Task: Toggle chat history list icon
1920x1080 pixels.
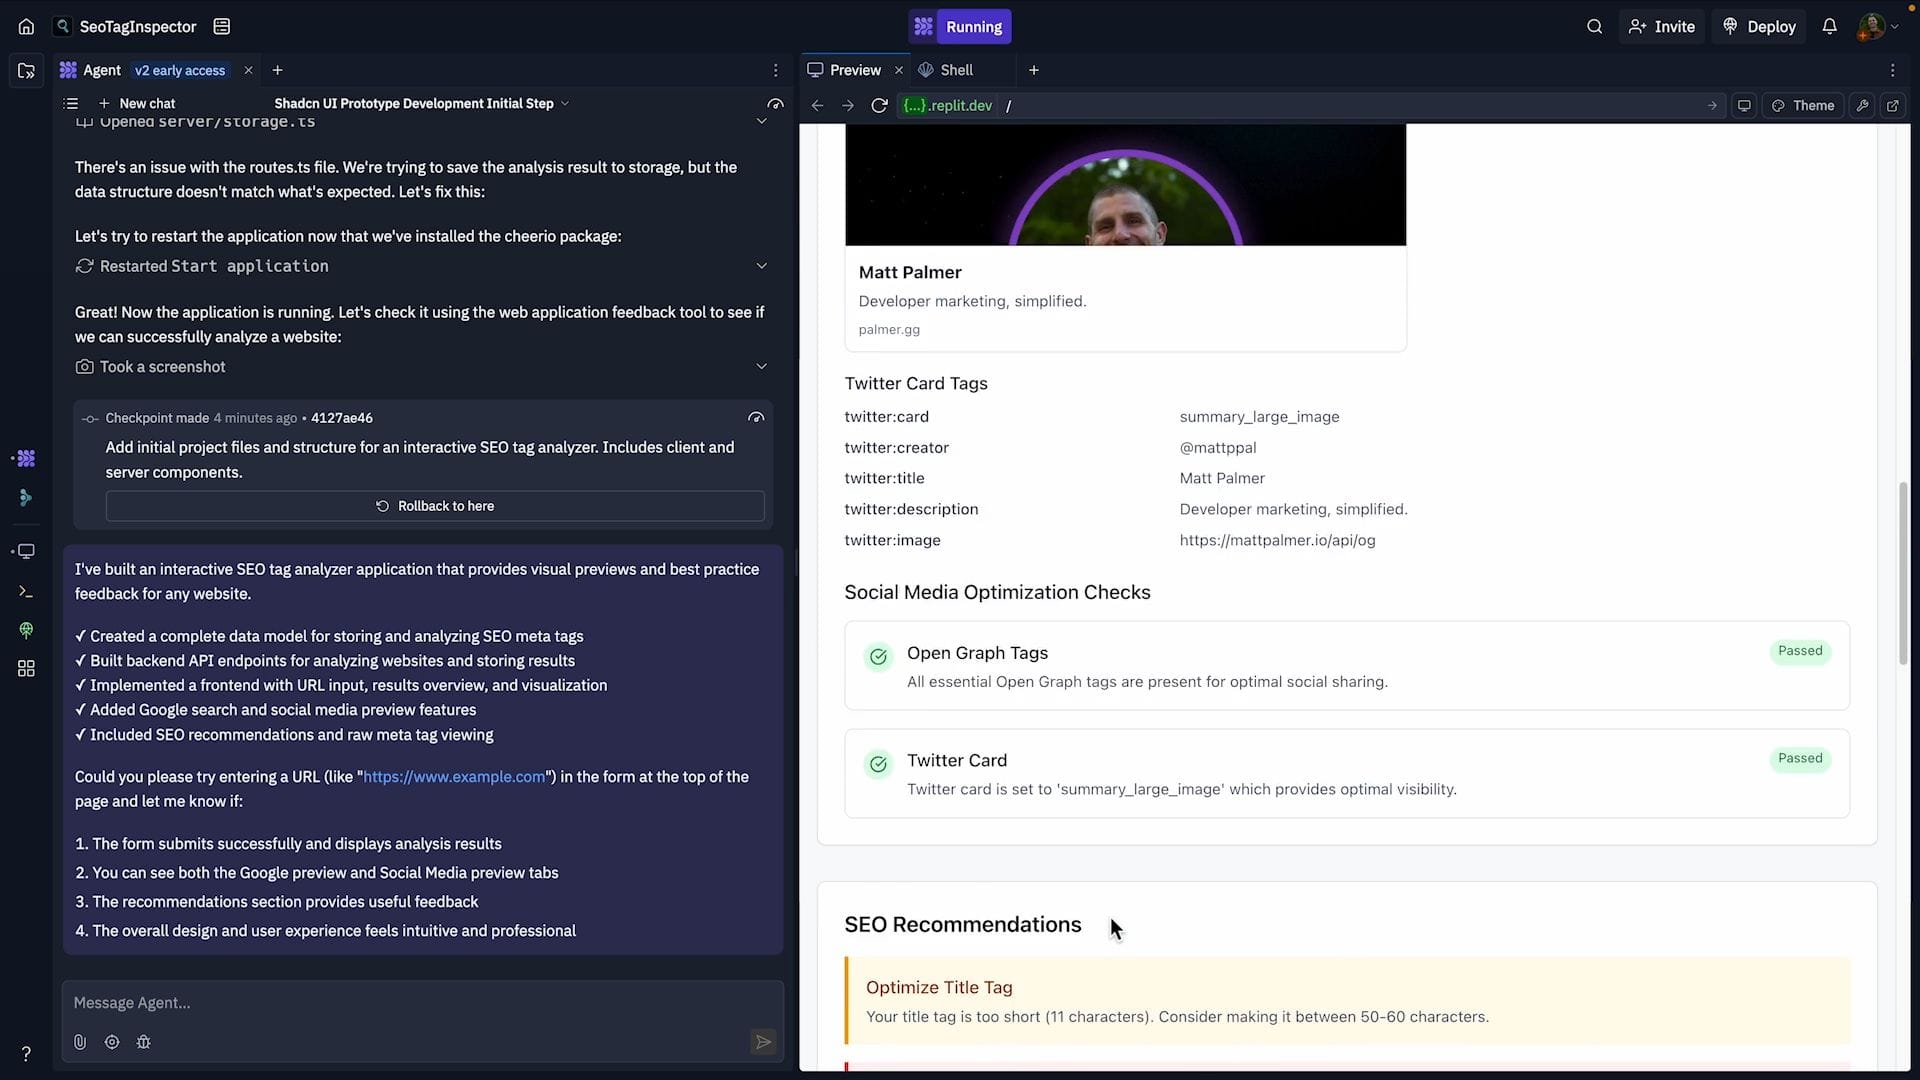Action: [x=70, y=103]
